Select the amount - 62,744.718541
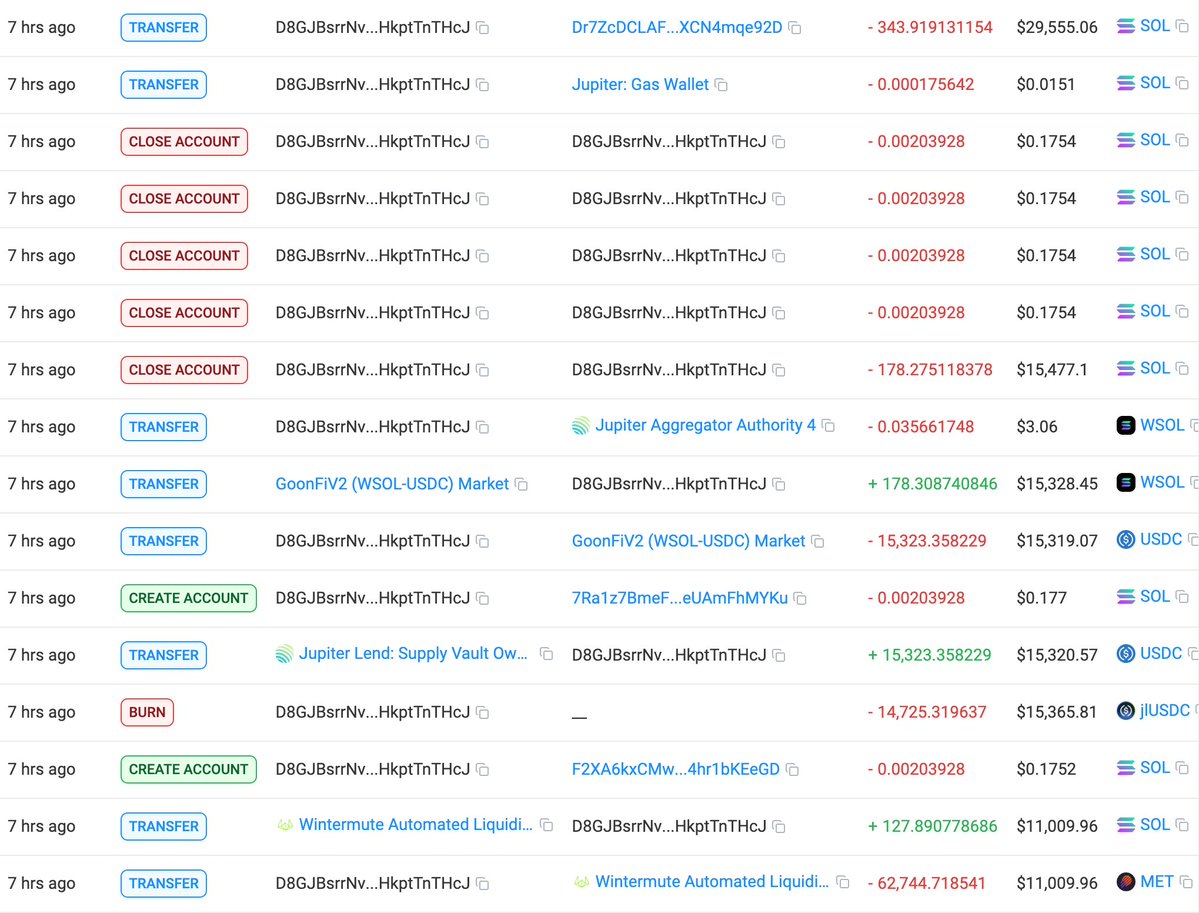Screen dimensions: 1199x913 (926, 883)
